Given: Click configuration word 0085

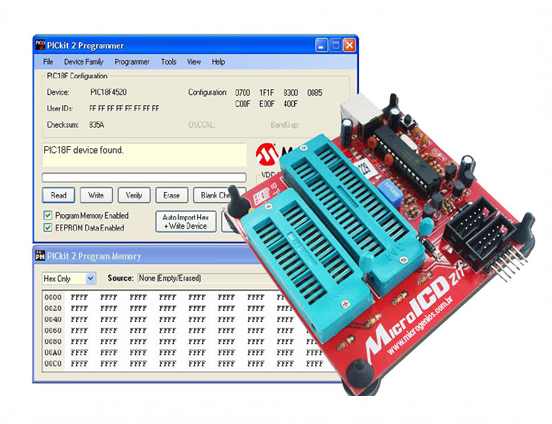Looking at the screenshot, I should (x=315, y=93).
